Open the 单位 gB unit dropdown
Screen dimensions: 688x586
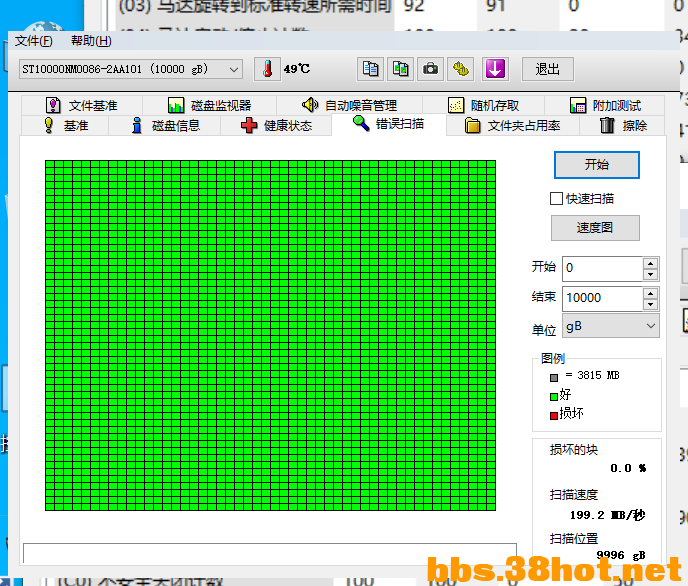611,326
